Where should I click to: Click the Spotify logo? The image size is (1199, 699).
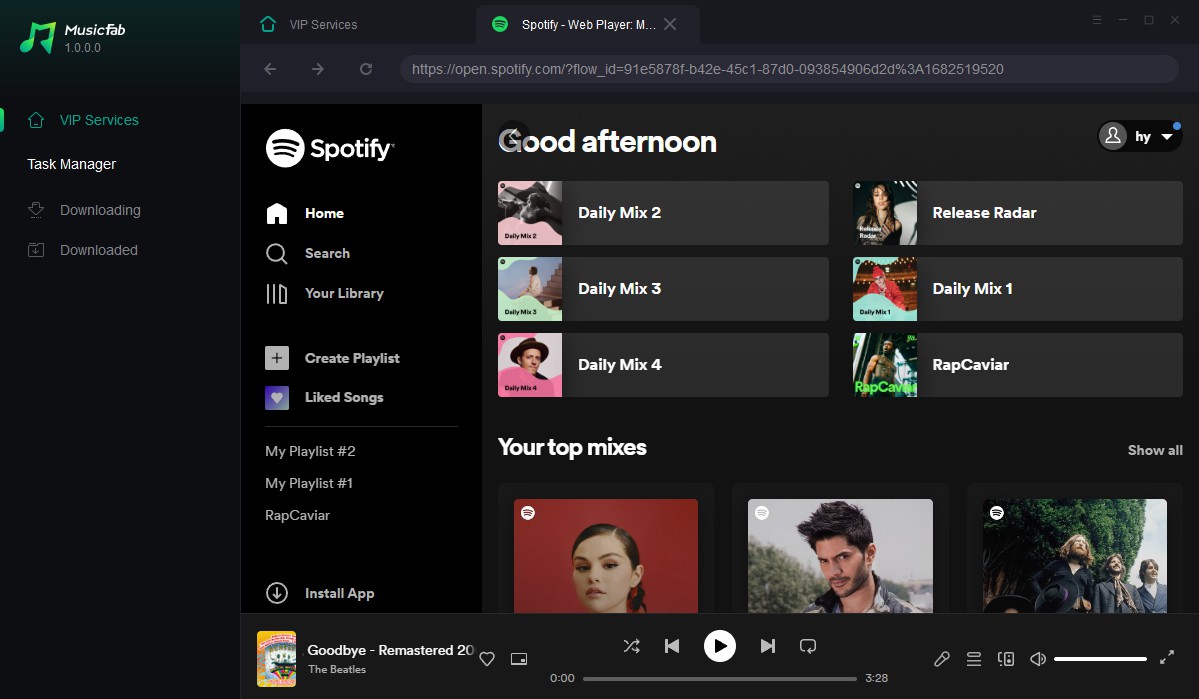(x=330, y=148)
